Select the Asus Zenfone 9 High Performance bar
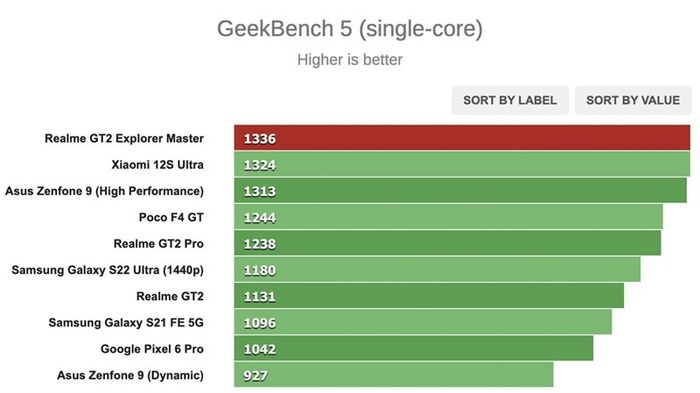This screenshot has height=393, width=700. pyautogui.click(x=460, y=191)
